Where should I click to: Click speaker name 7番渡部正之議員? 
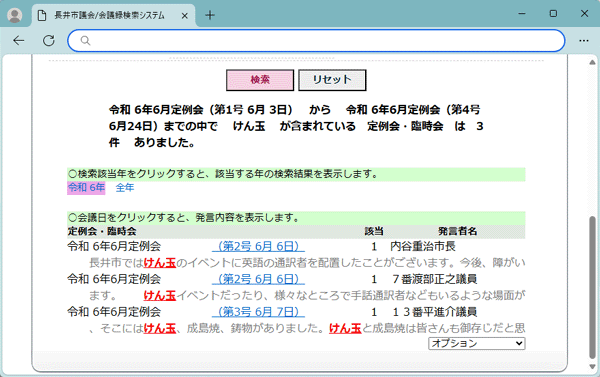(434, 279)
